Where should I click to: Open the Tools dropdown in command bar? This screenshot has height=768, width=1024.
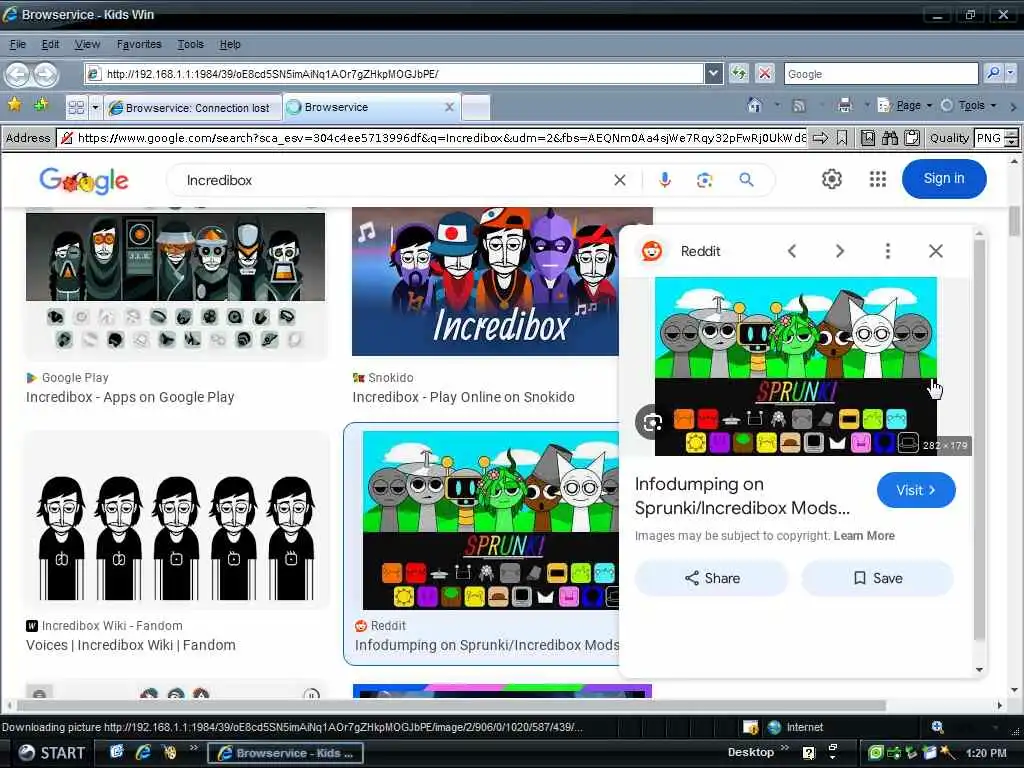970,105
